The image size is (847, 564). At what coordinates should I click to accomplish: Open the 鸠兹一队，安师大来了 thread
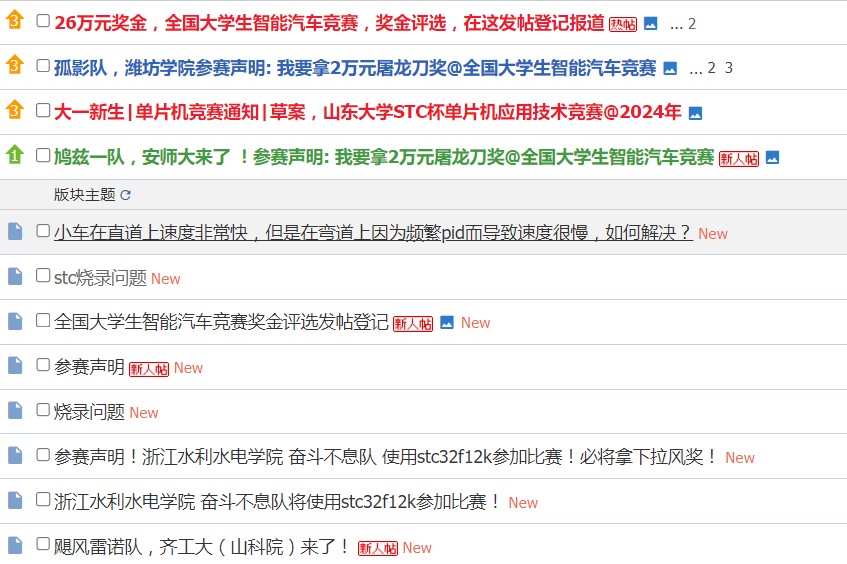[384, 157]
